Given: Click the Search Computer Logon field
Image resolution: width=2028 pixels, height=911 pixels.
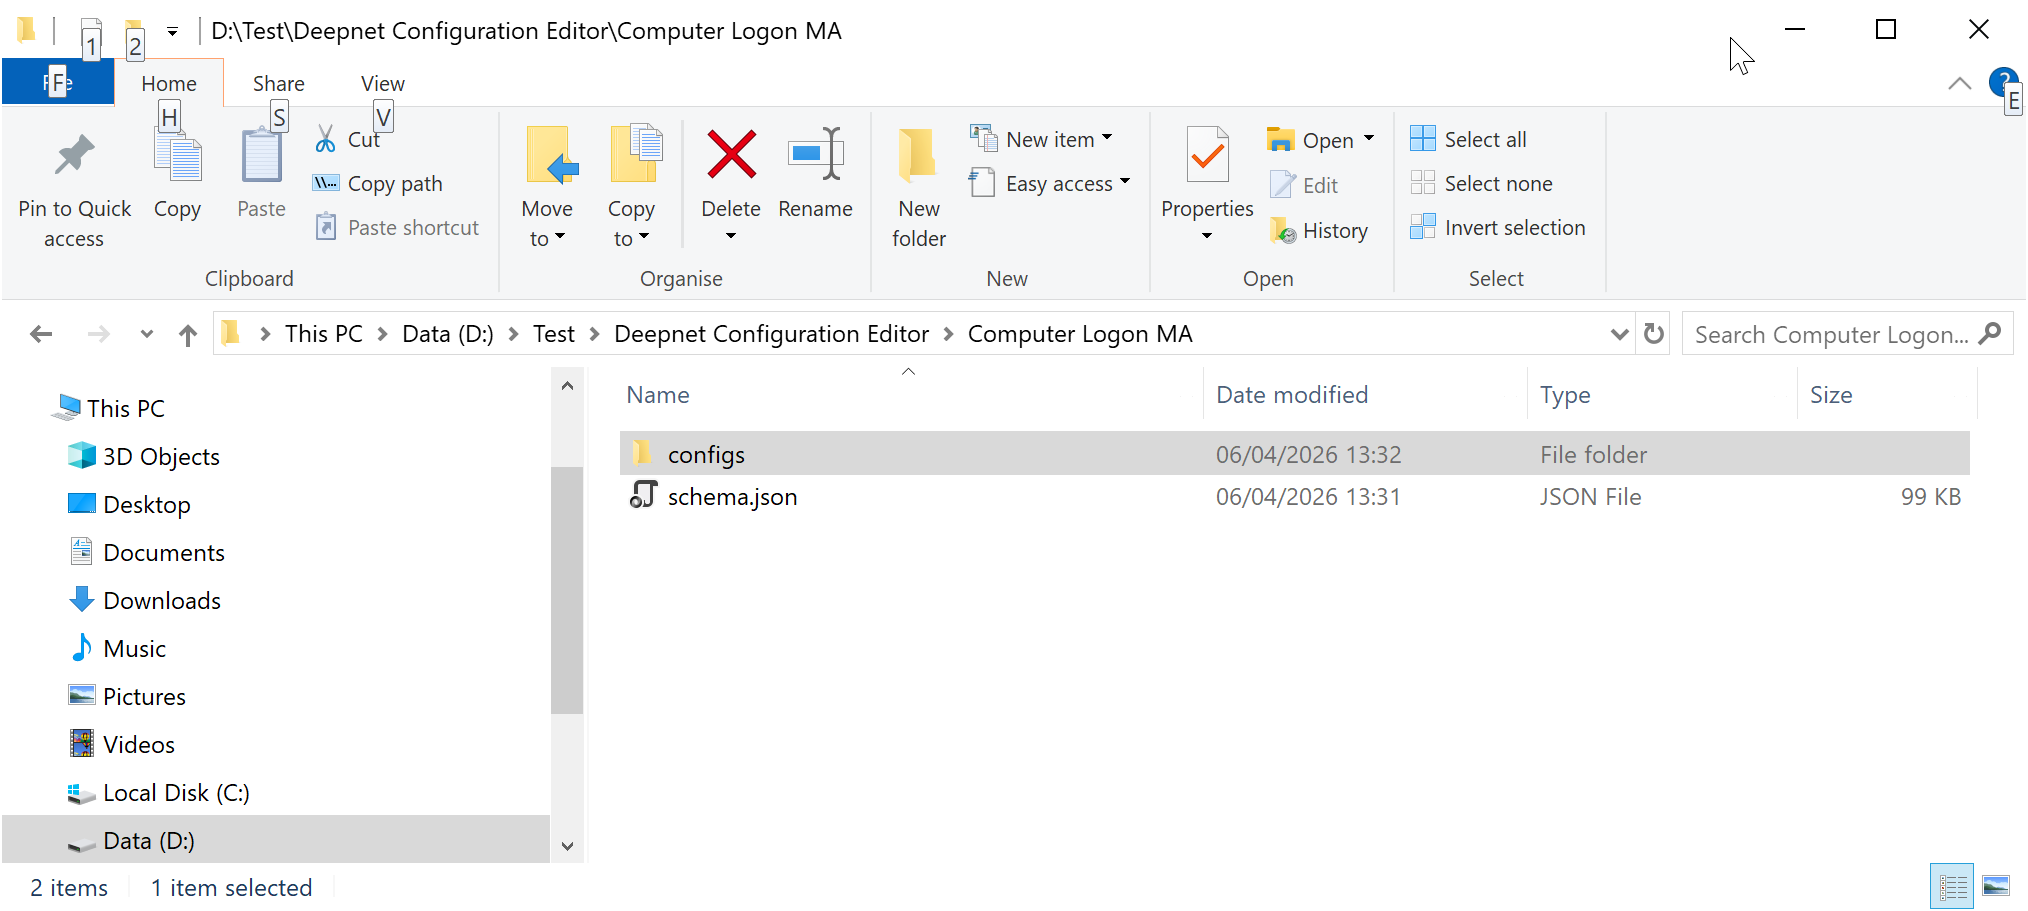Looking at the screenshot, I should click(x=1830, y=335).
